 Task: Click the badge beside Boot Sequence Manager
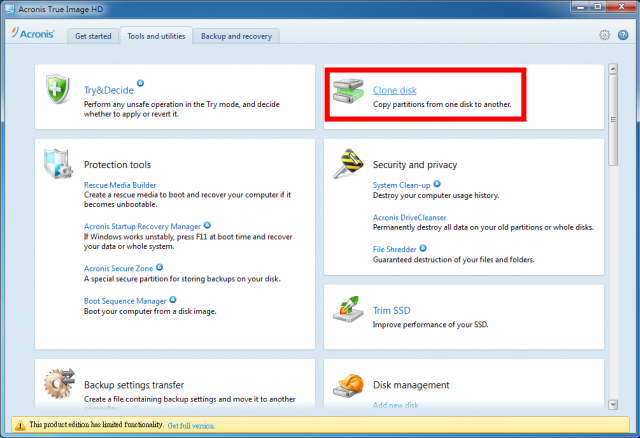(x=173, y=300)
